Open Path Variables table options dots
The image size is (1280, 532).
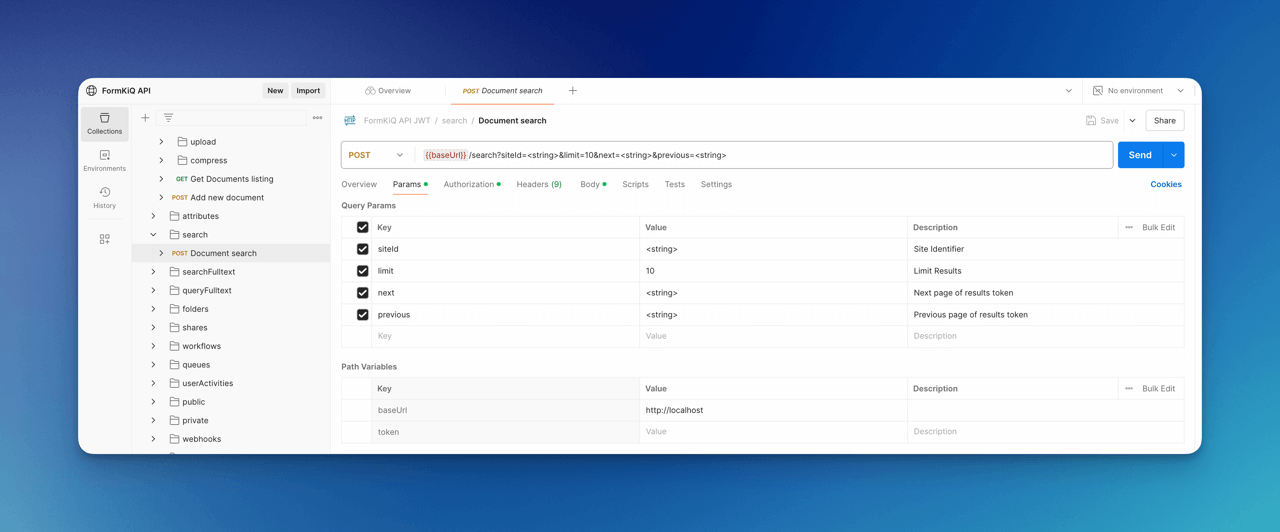tap(1129, 389)
